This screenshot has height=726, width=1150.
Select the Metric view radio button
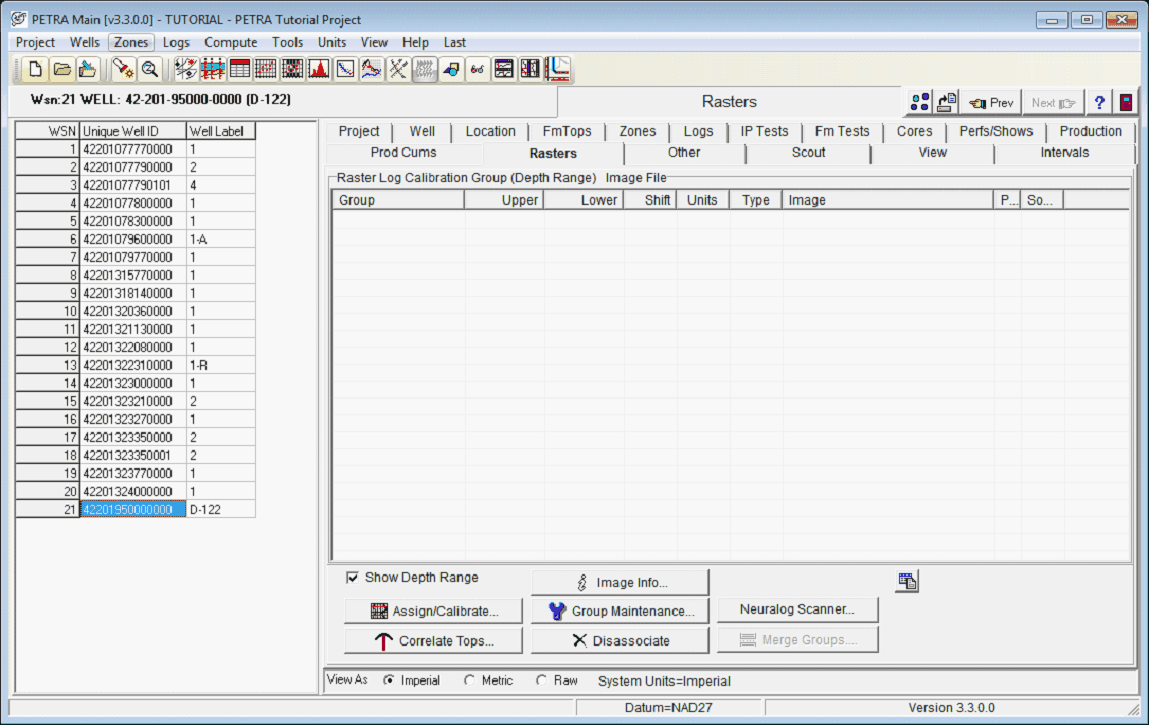click(x=470, y=681)
